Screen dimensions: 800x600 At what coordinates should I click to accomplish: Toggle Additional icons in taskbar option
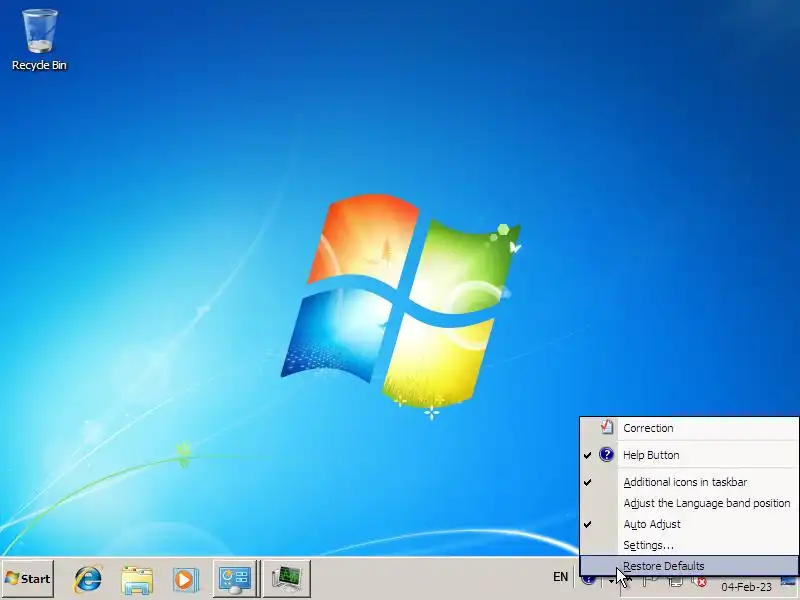pos(689,482)
